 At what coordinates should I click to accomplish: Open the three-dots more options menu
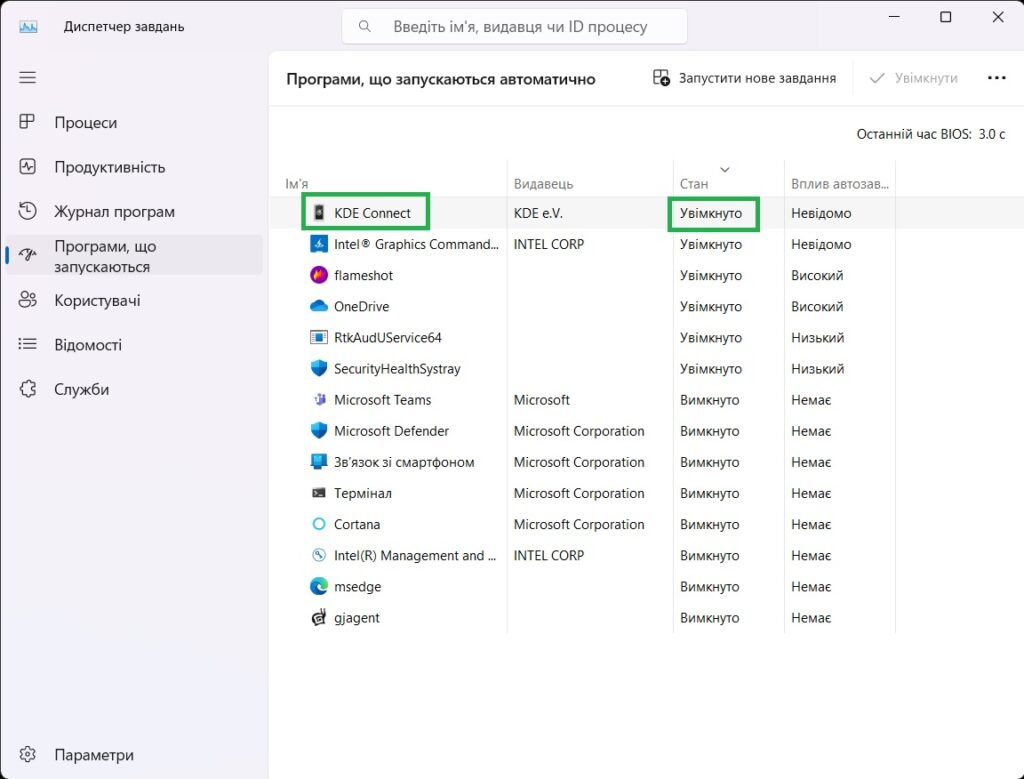tap(997, 78)
